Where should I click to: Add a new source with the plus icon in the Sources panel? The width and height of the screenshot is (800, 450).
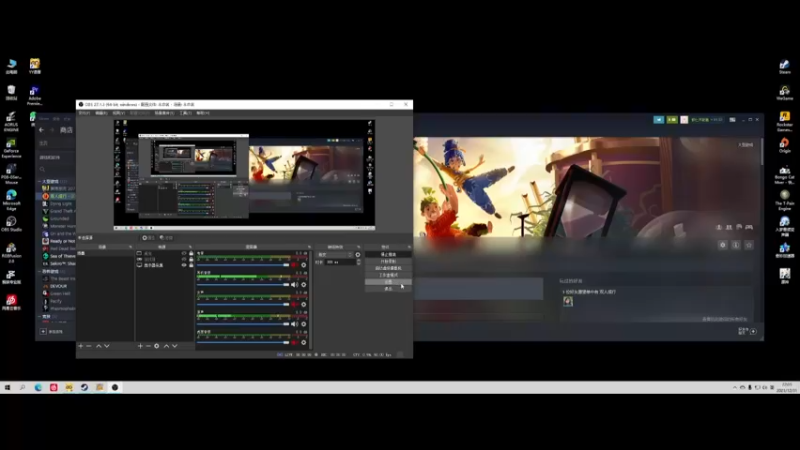140,346
